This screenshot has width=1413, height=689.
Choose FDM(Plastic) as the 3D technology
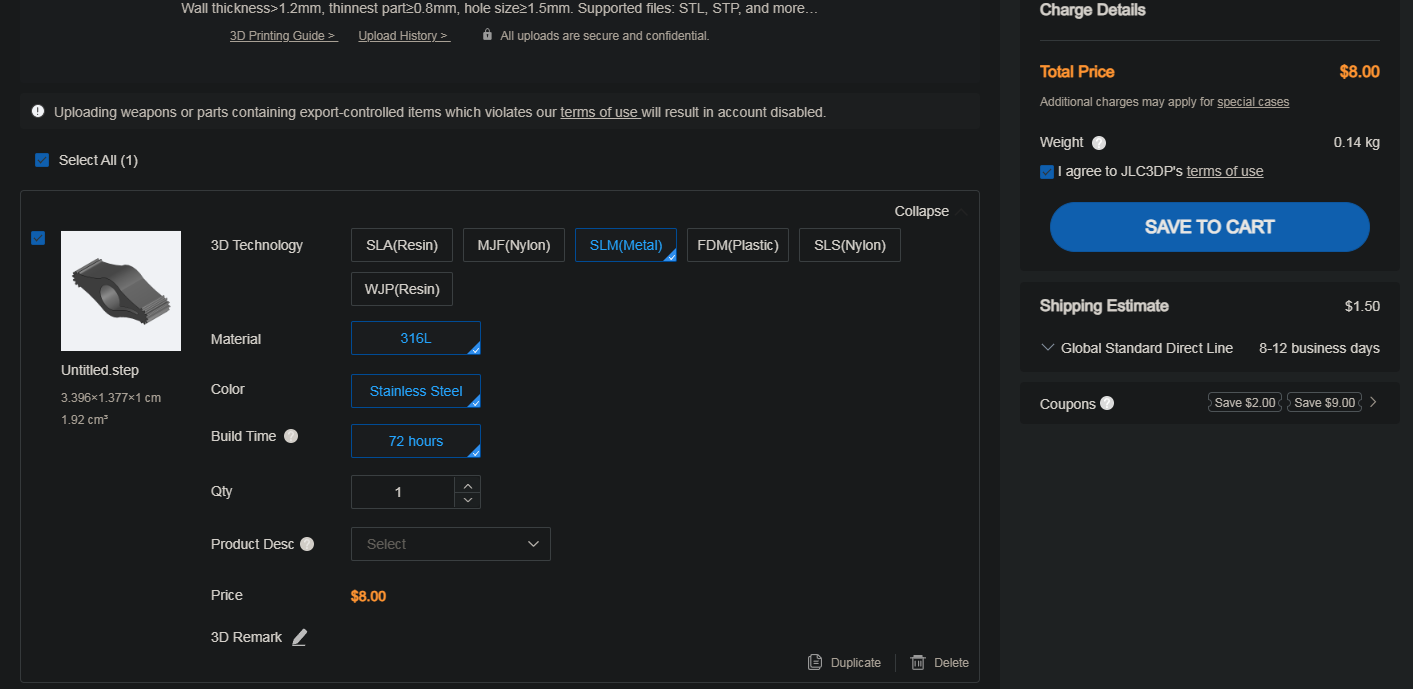coord(738,245)
